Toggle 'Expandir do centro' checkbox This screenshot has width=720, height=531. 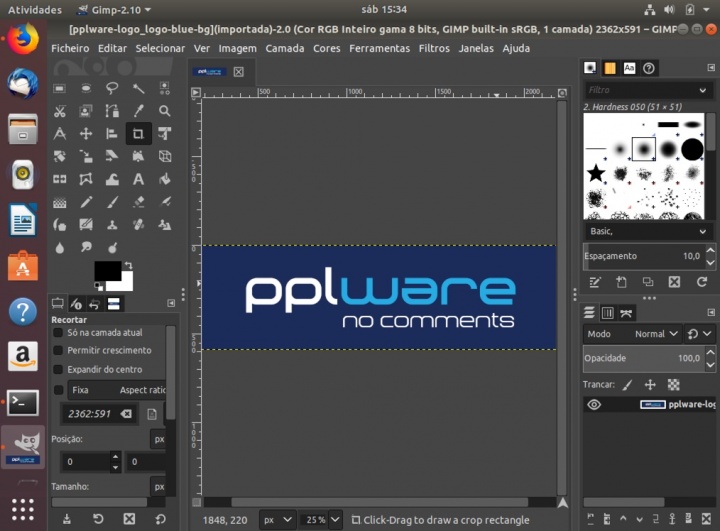[58, 370]
